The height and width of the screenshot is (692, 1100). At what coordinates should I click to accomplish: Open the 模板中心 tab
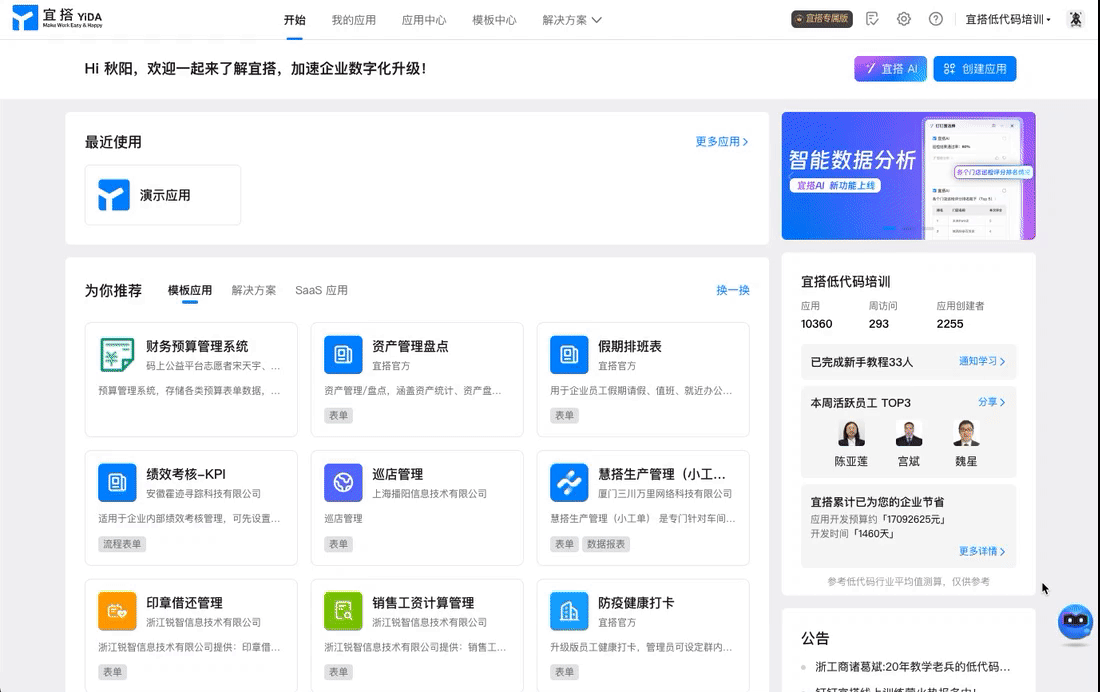pyautogui.click(x=495, y=20)
